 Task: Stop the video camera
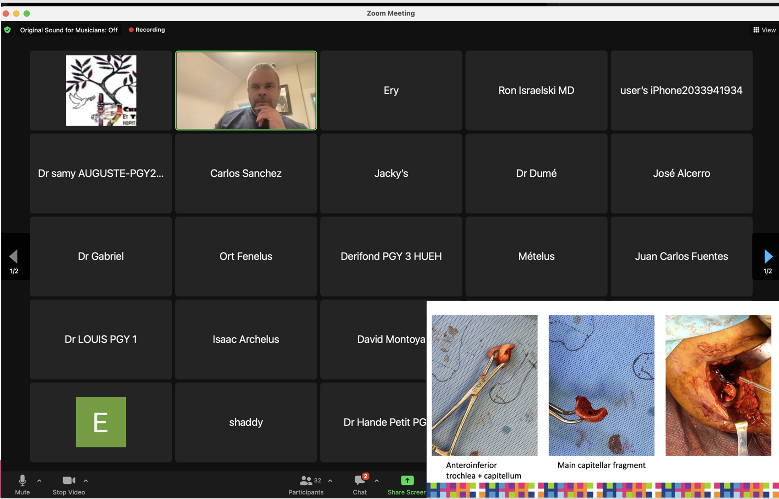69,484
